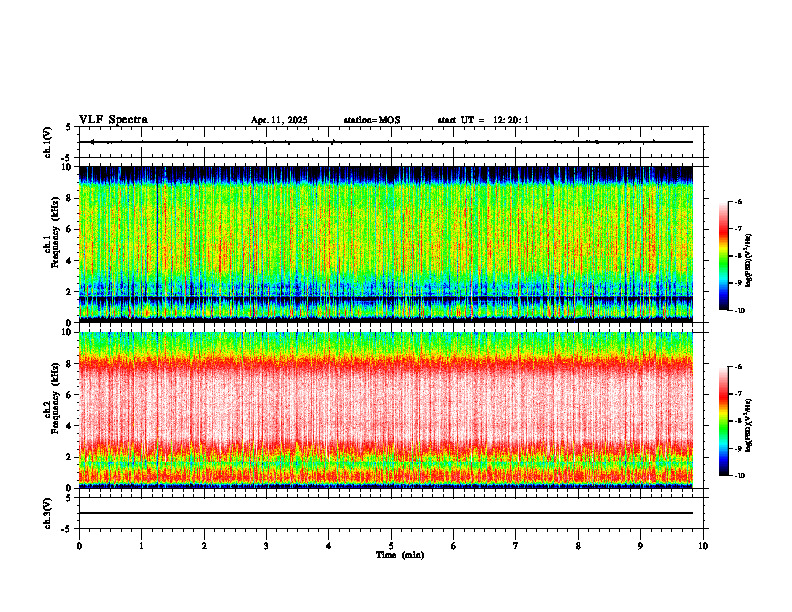The height and width of the screenshot is (612, 792).
Task: Click the ch.1 waveform trace panel
Action: (x=391, y=142)
